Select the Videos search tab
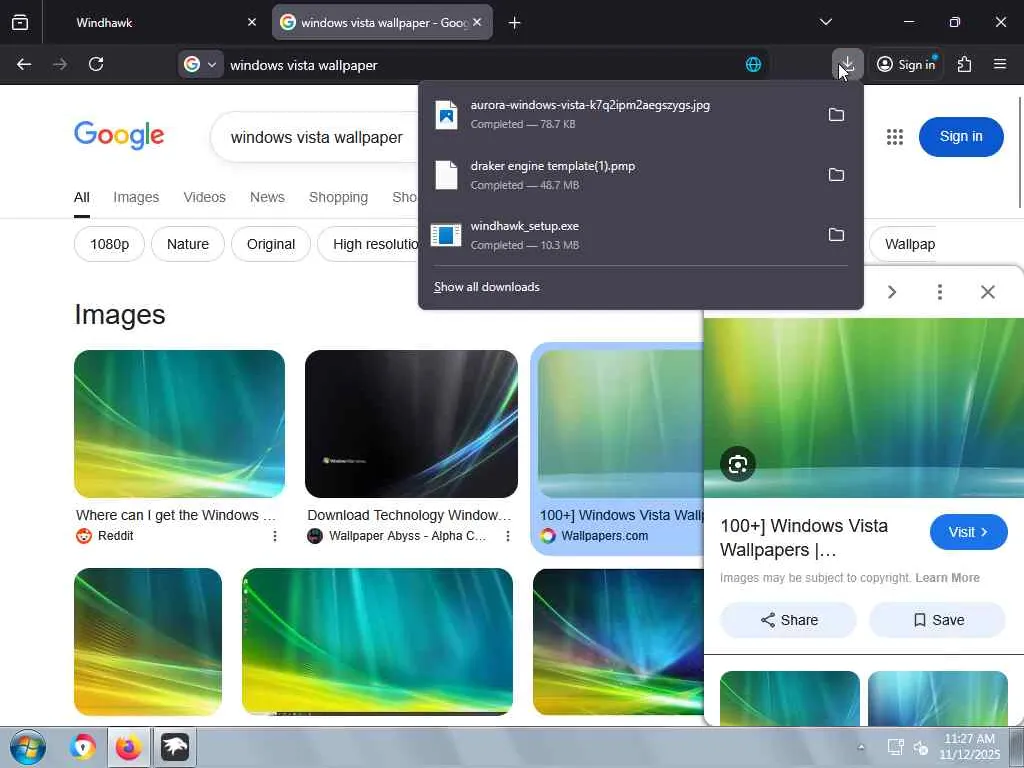Viewport: 1024px width, 768px height. click(x=204, y=197)
